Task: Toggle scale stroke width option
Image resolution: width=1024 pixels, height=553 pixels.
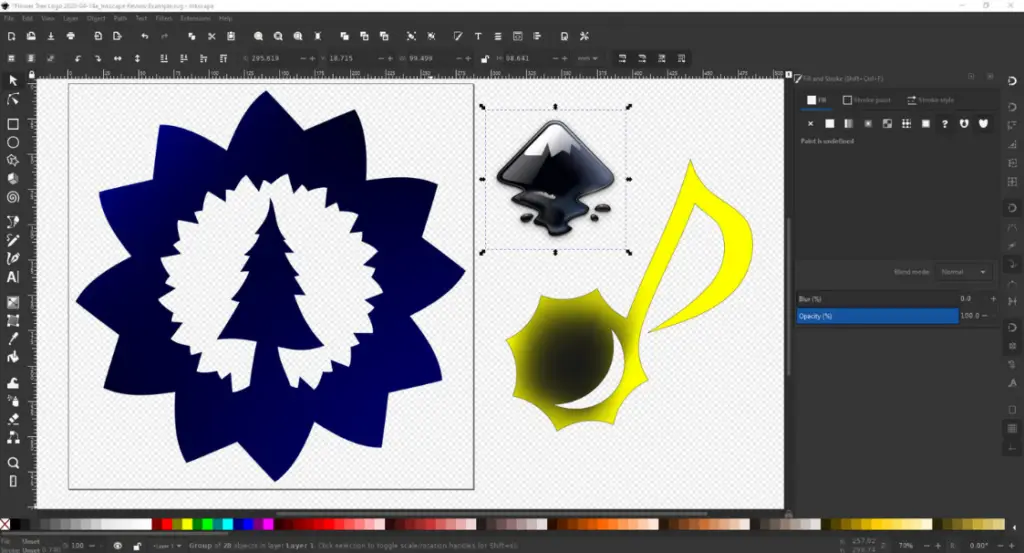Action: pyautogui.click(x=622, y=59)
